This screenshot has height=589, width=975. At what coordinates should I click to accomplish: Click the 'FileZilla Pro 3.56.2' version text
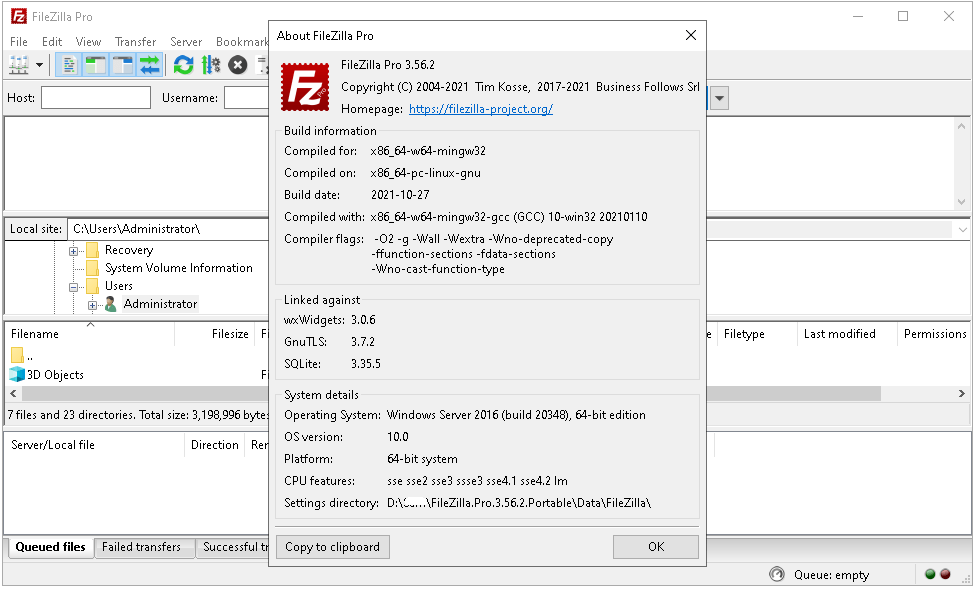388,65
